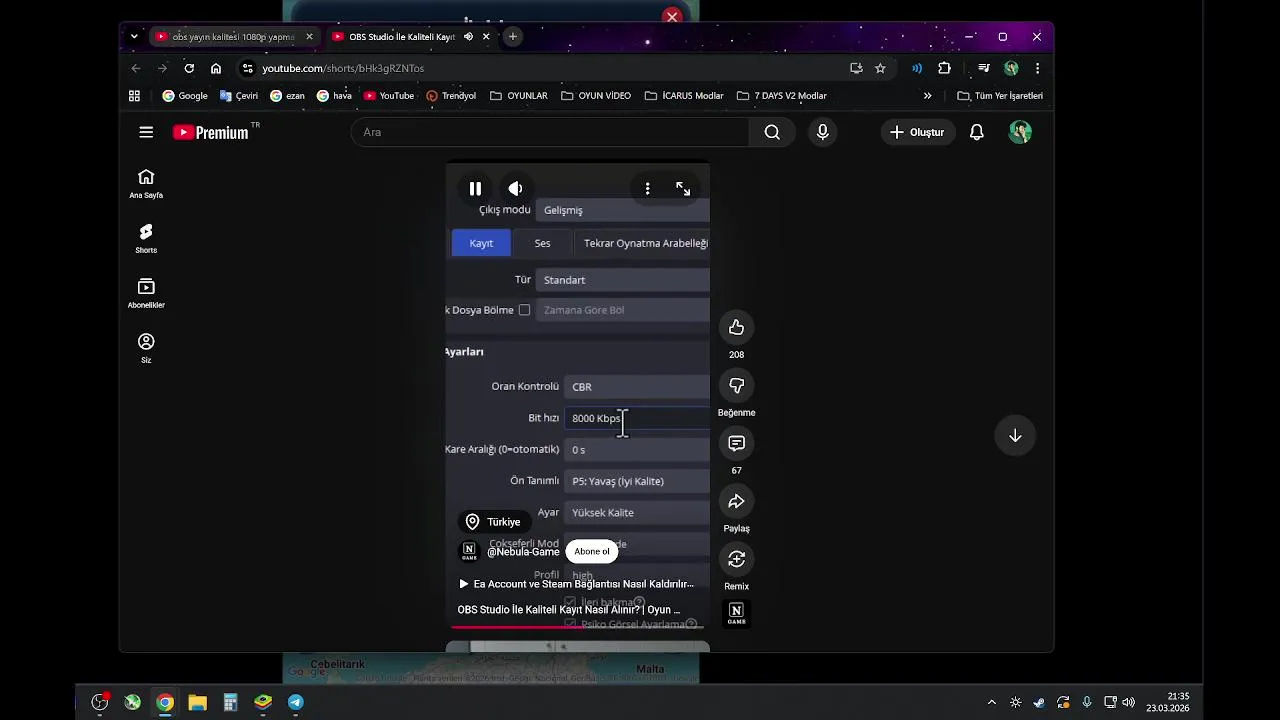Image resolution: width=1280 pixels, height=720 pixels.
Task: Seek using the red Shorts progress bar
Action: coord(578,628)
